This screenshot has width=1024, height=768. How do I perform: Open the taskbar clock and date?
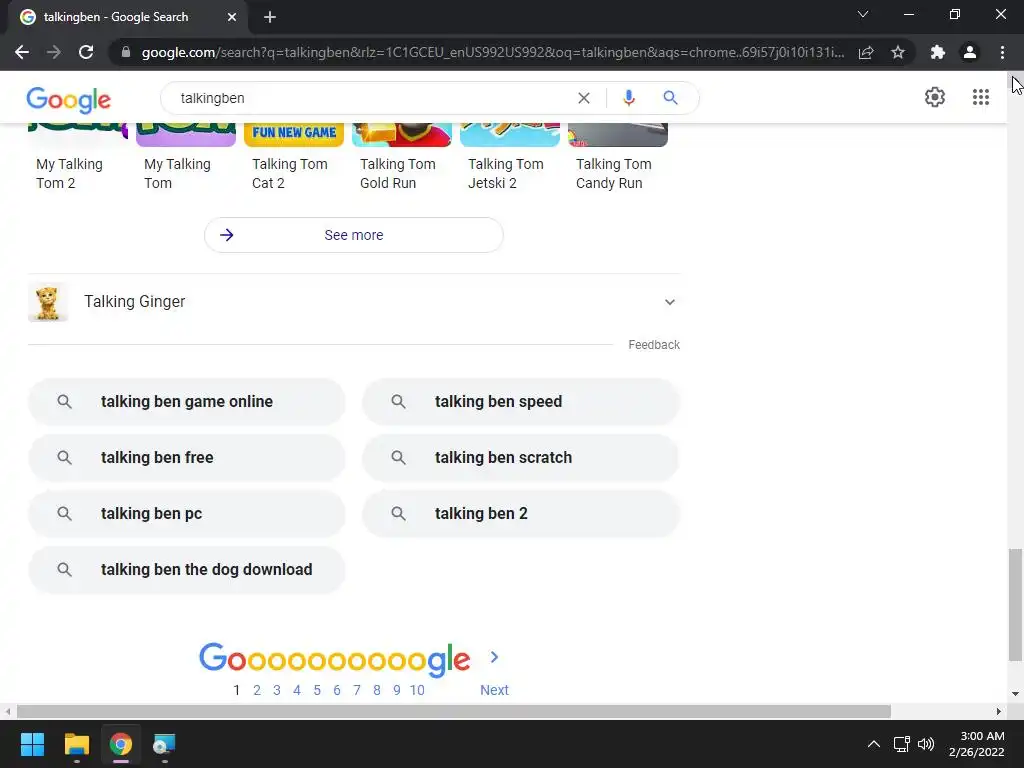tap(978, 744)
